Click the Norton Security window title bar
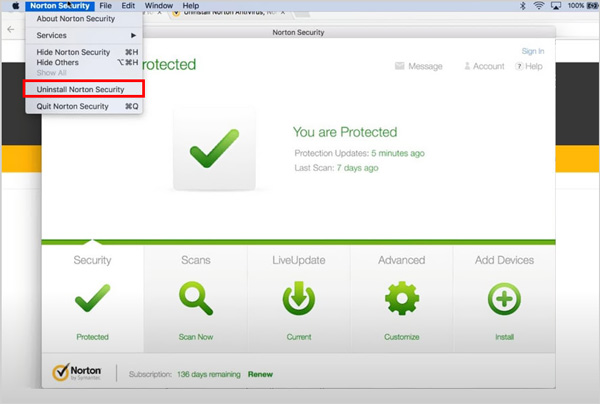Image resolution: width=600 pixels, height=404 pixels. [298, 32]
